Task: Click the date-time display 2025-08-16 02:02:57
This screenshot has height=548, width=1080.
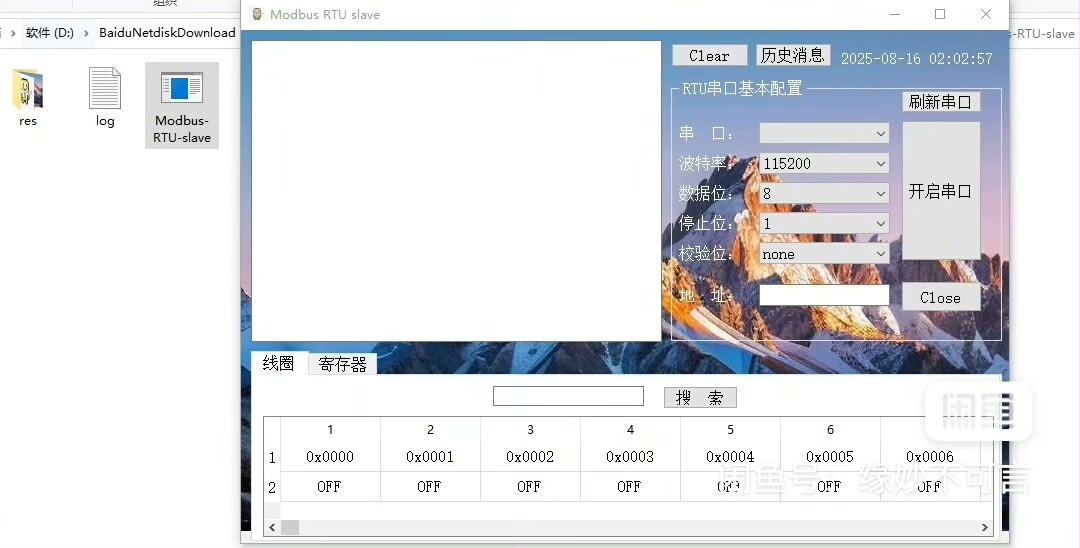Action: click(x=917, y=59)
